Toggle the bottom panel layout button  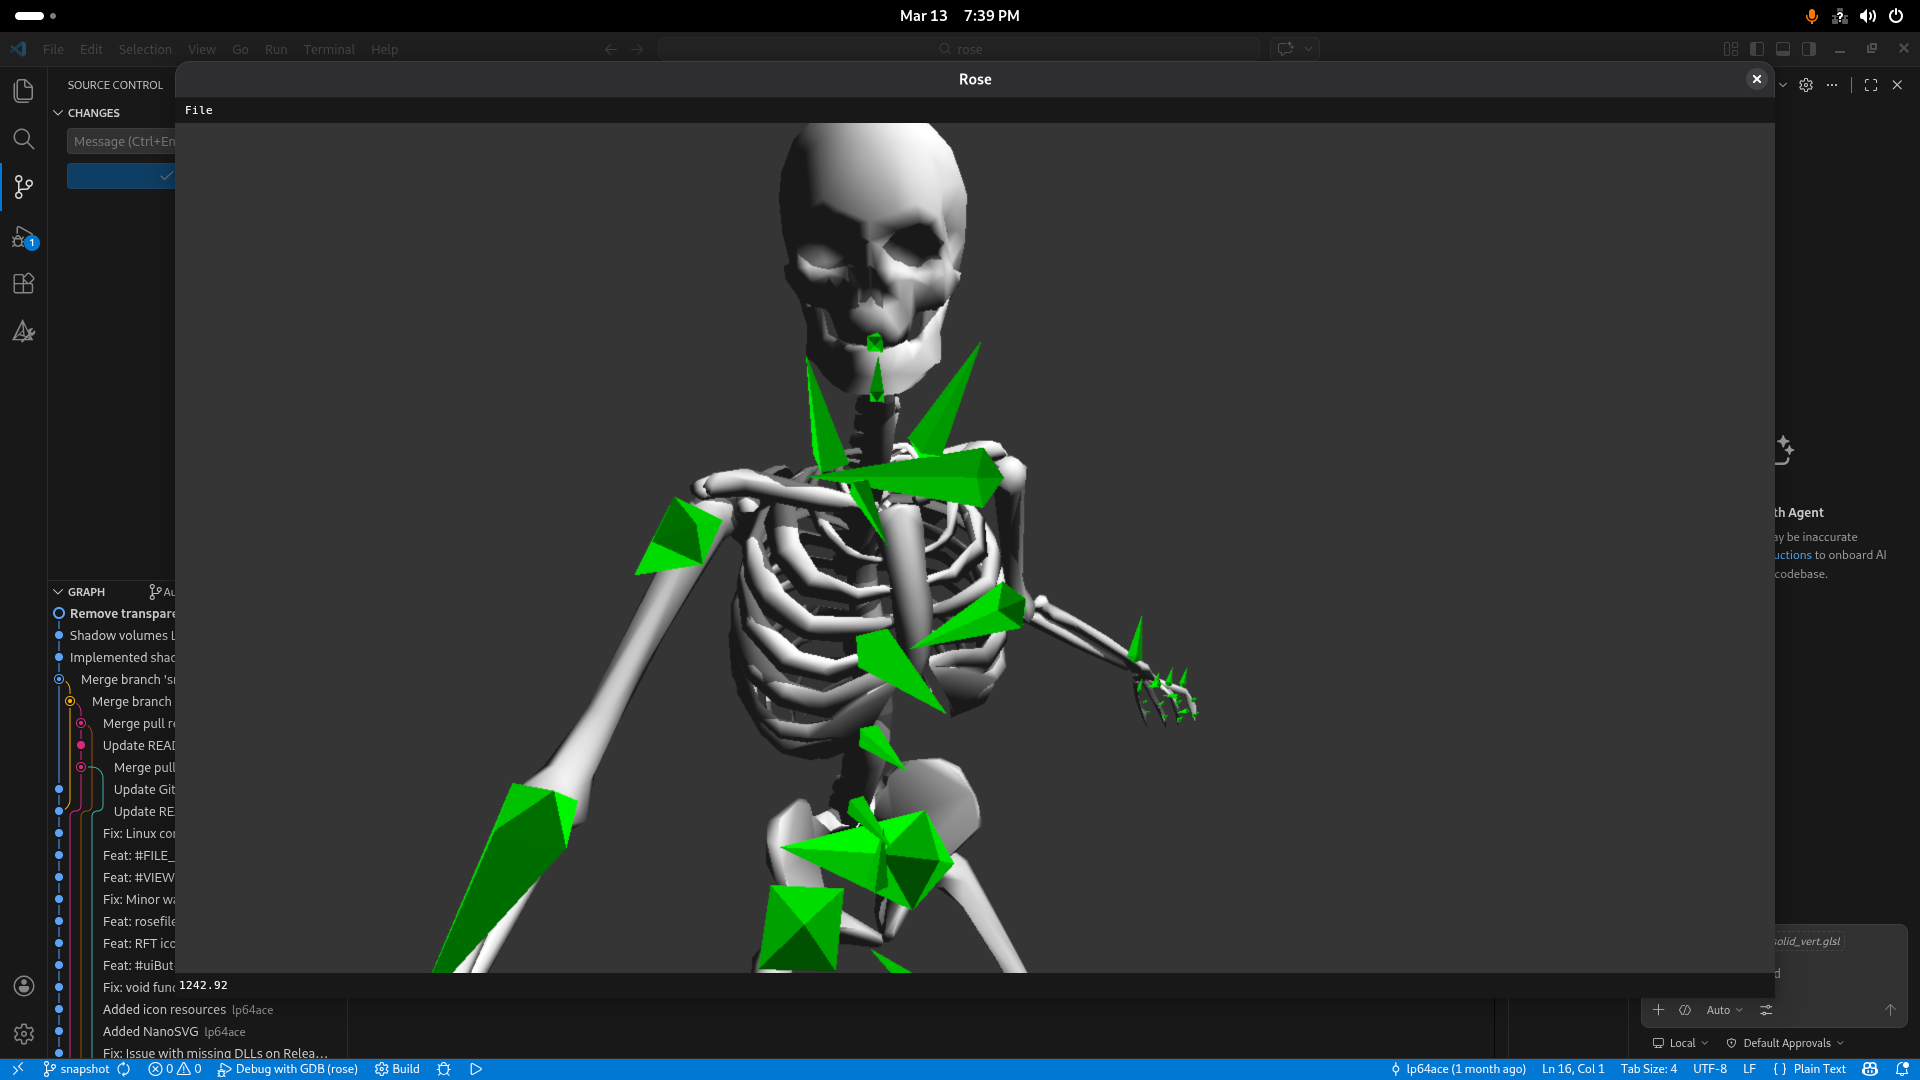click(x=1783, y=49)
